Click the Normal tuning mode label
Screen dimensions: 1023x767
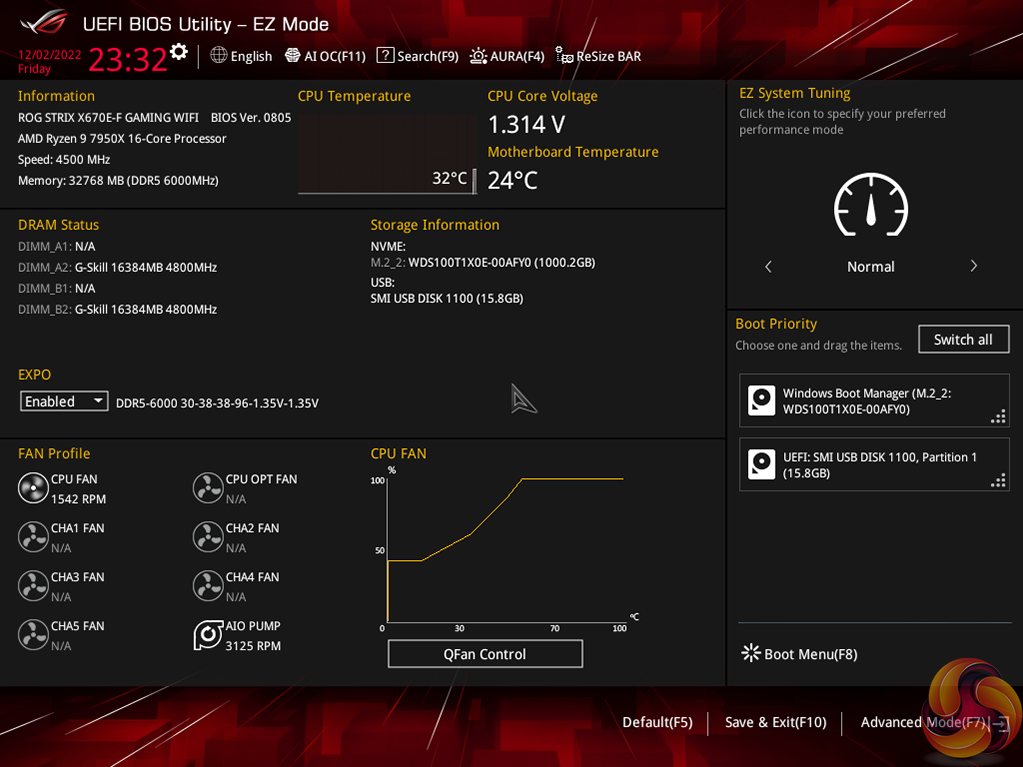pos(871,266)
